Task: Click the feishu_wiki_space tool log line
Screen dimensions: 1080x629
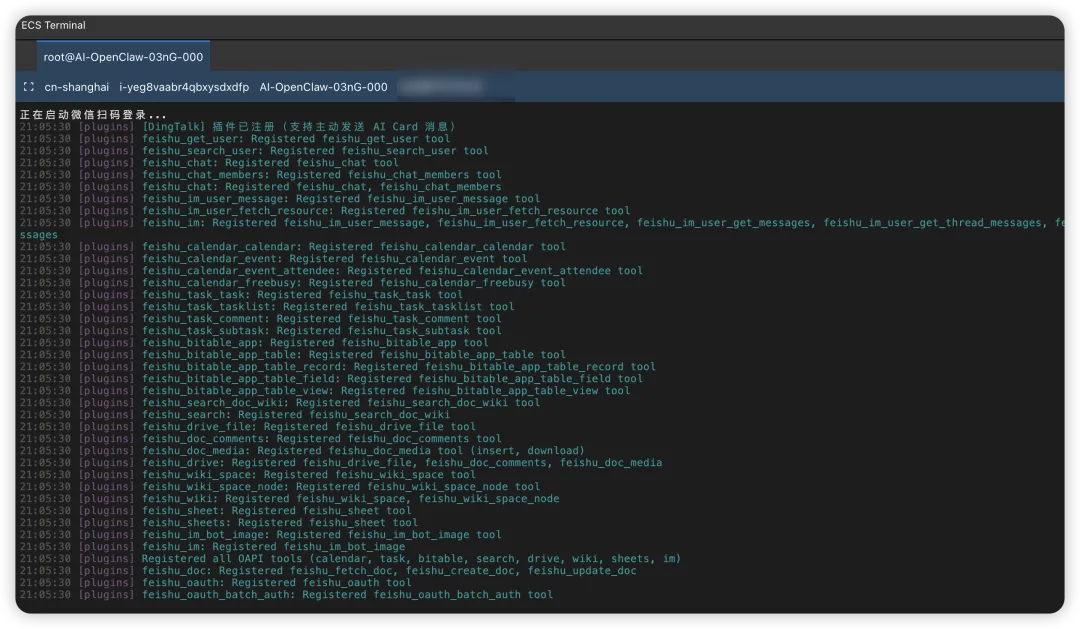Action: [x=247, y=475]
